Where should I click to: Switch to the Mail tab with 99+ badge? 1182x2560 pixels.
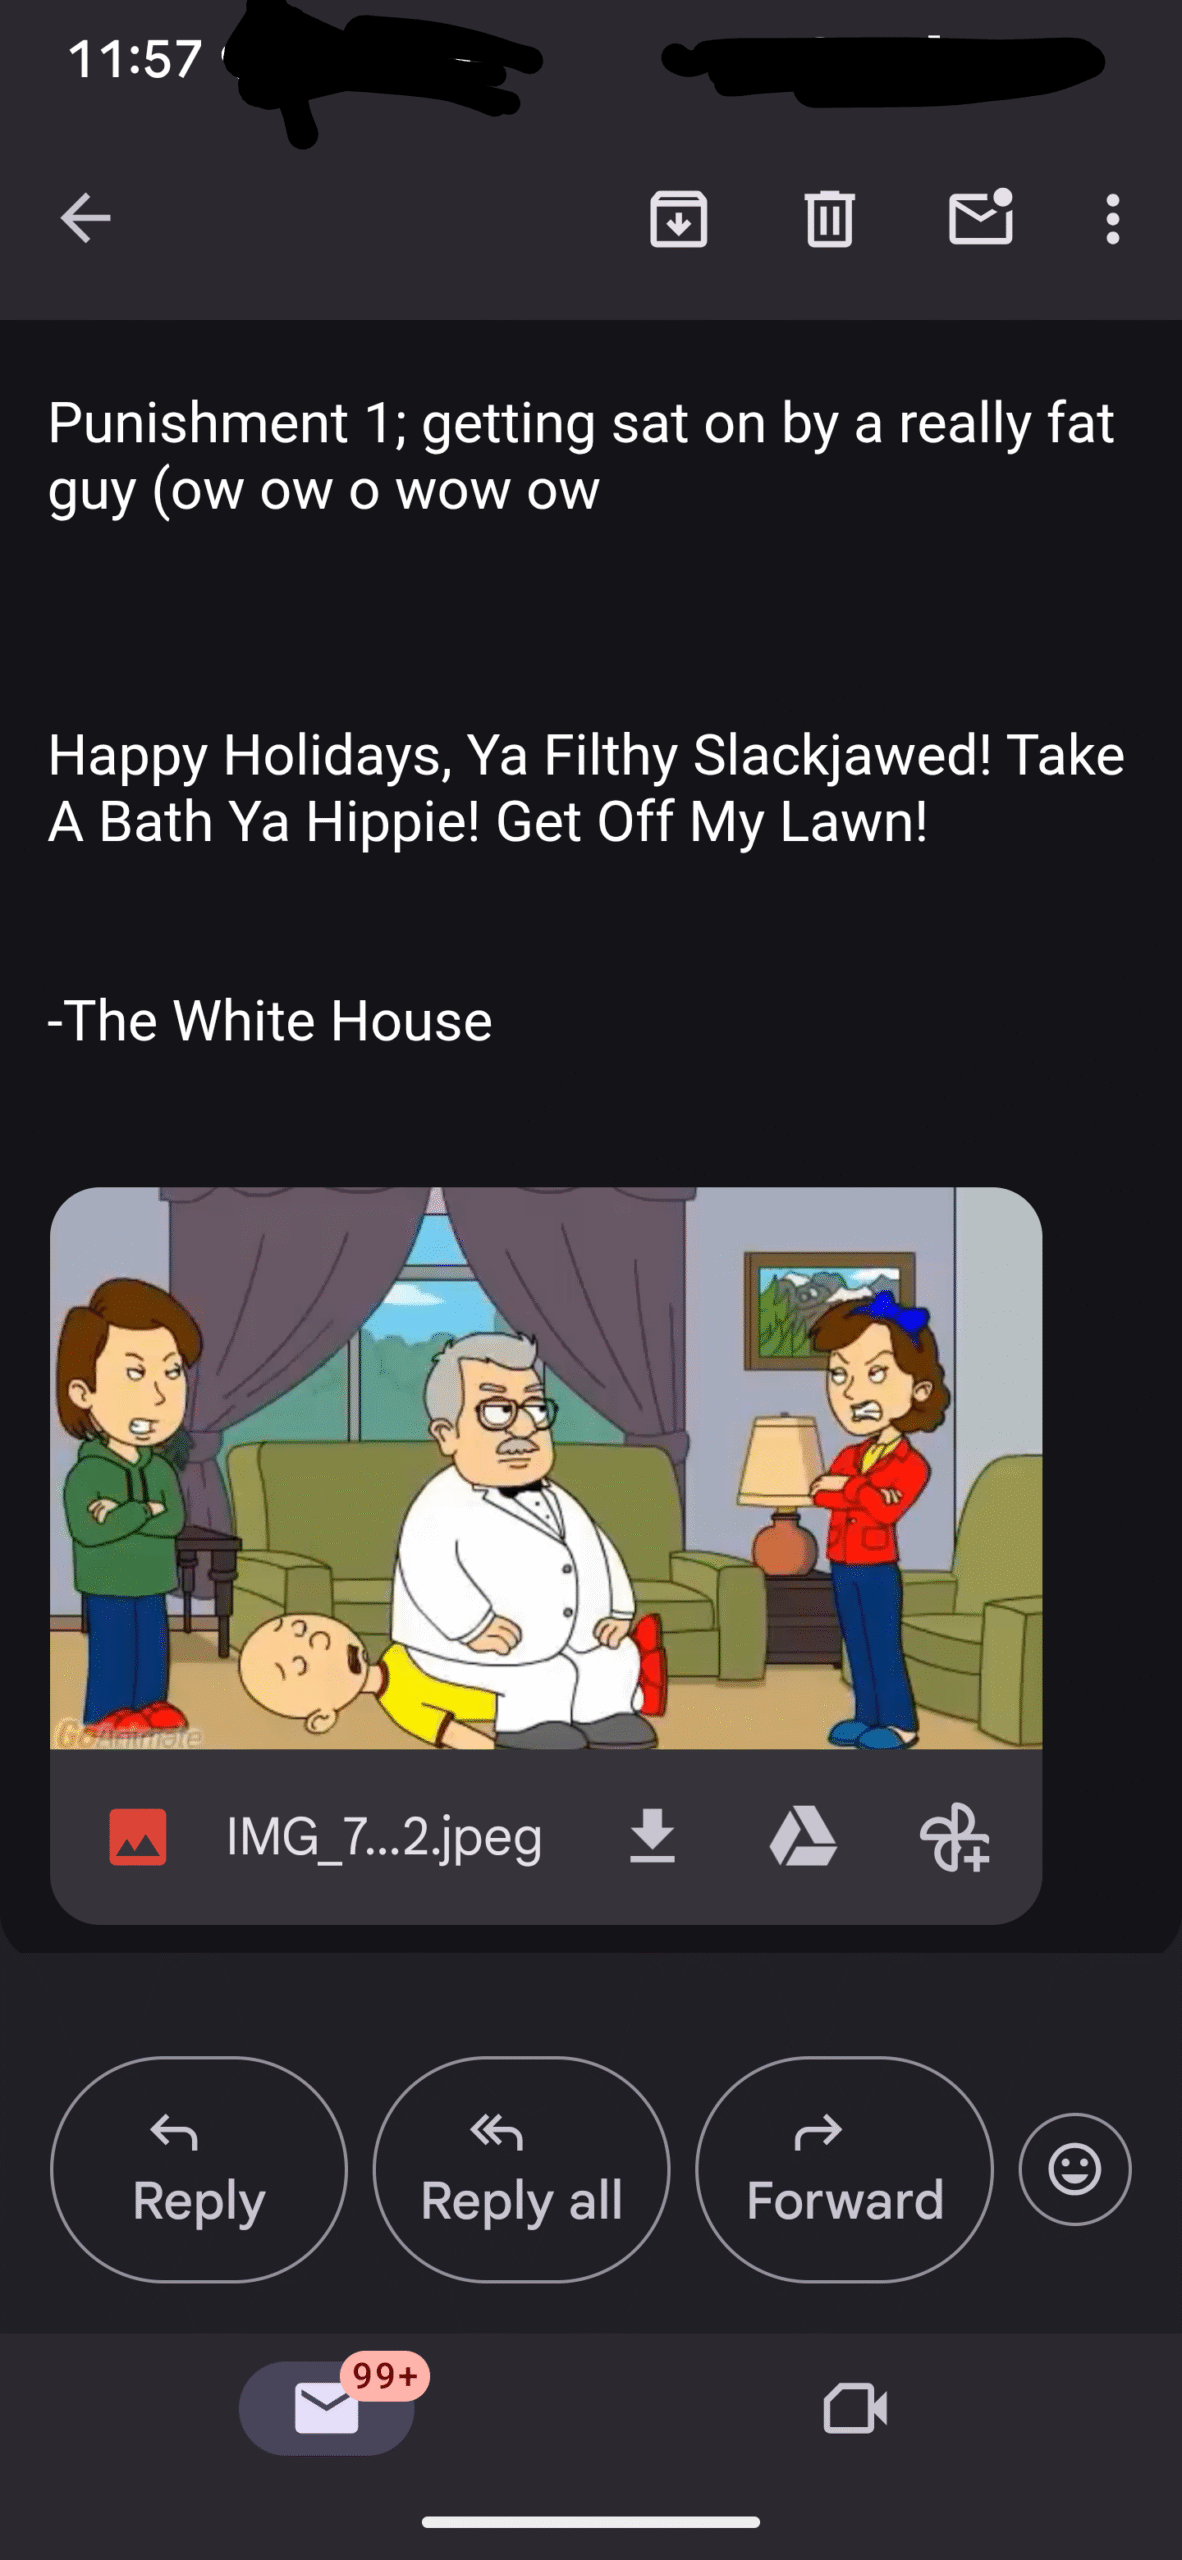327,2408
